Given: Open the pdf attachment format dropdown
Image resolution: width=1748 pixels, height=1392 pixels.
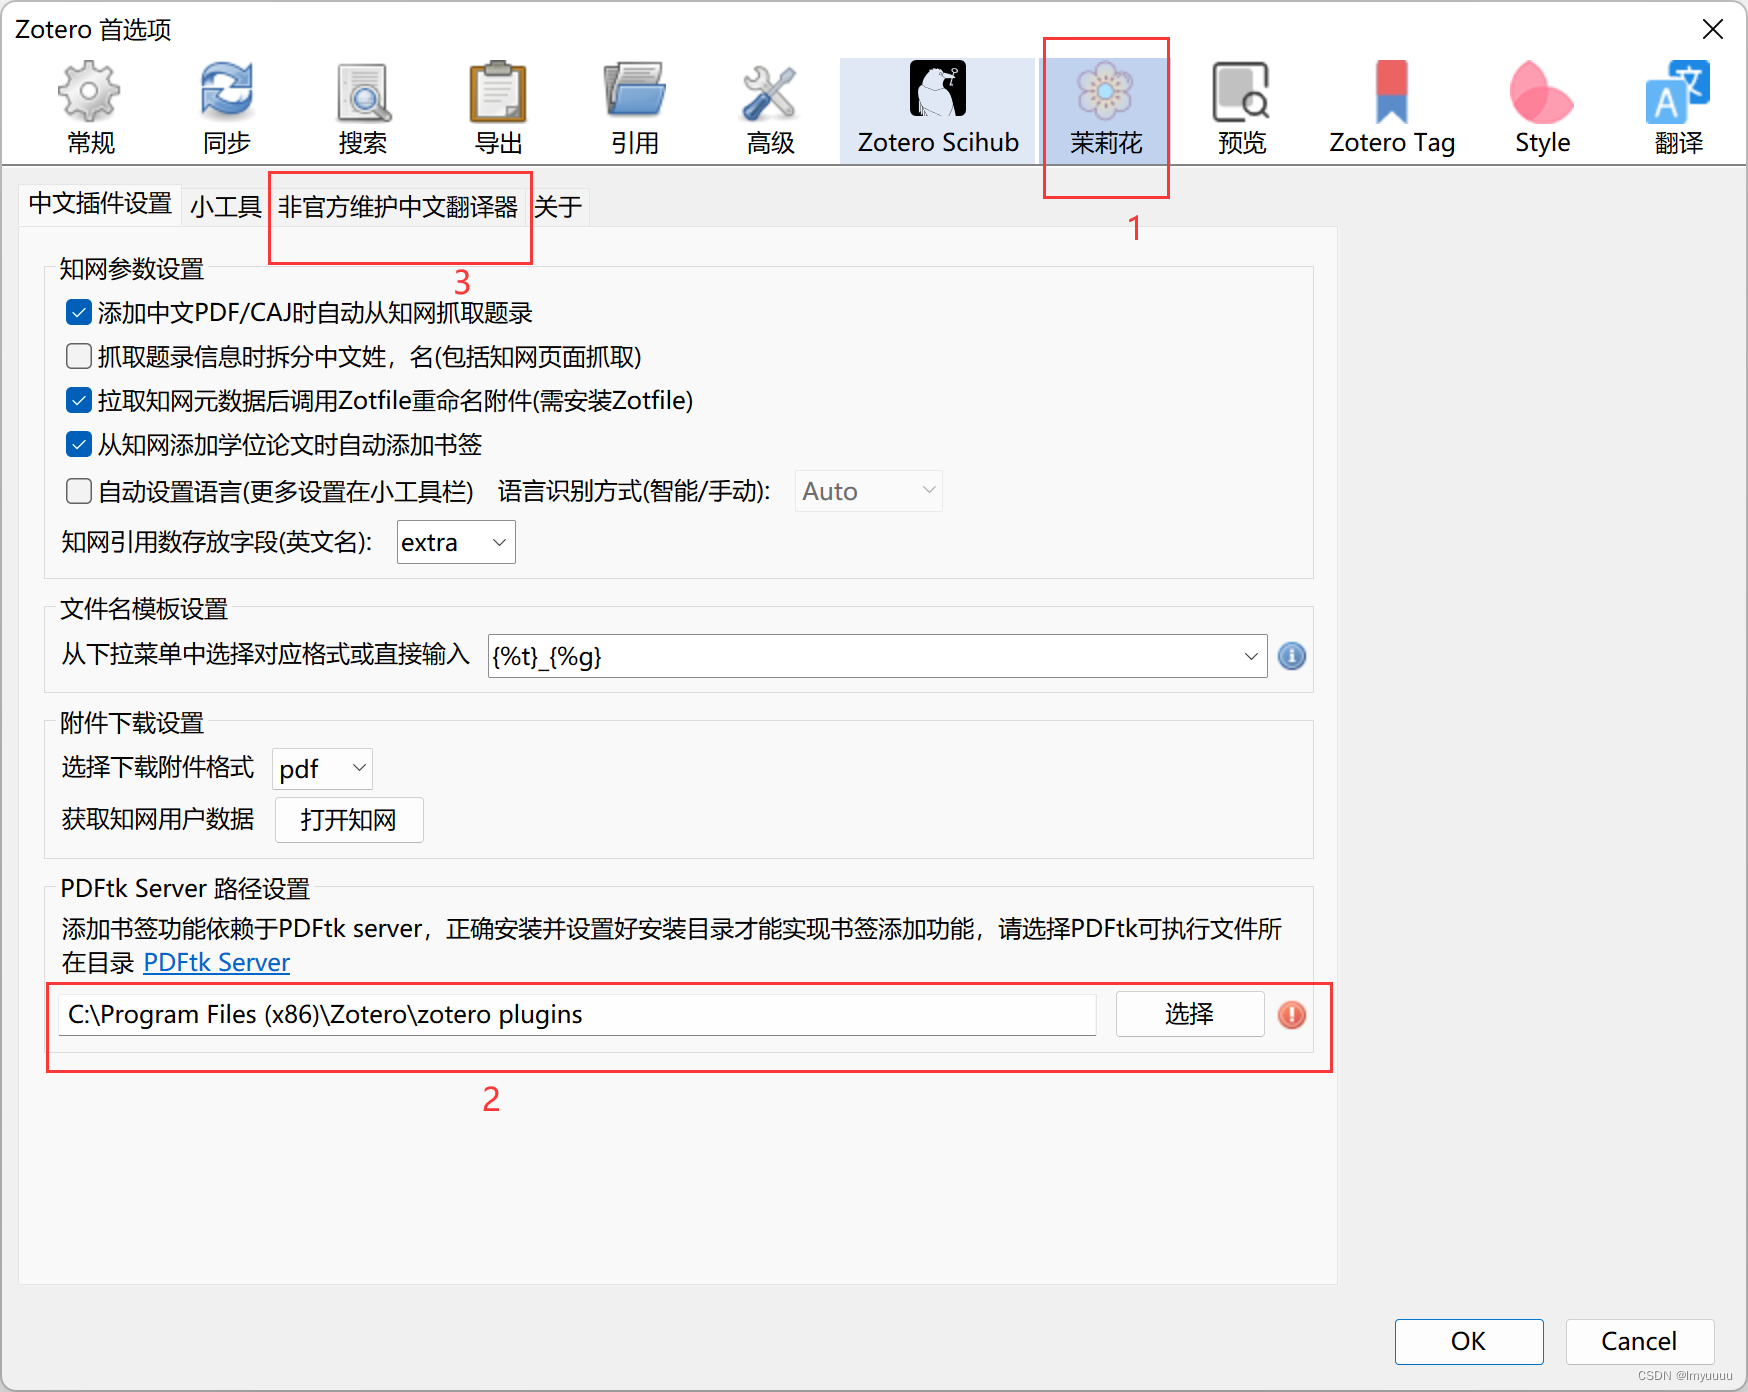Looking at the screenshot, I should point(322,769).
